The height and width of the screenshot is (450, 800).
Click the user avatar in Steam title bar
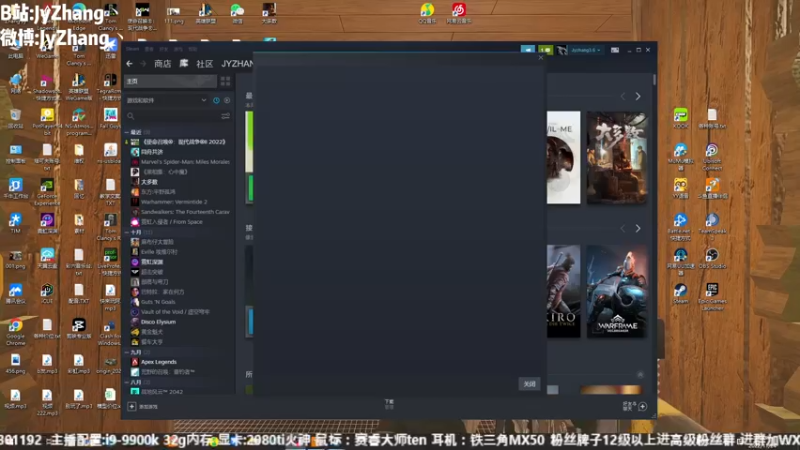pos(562,50)
